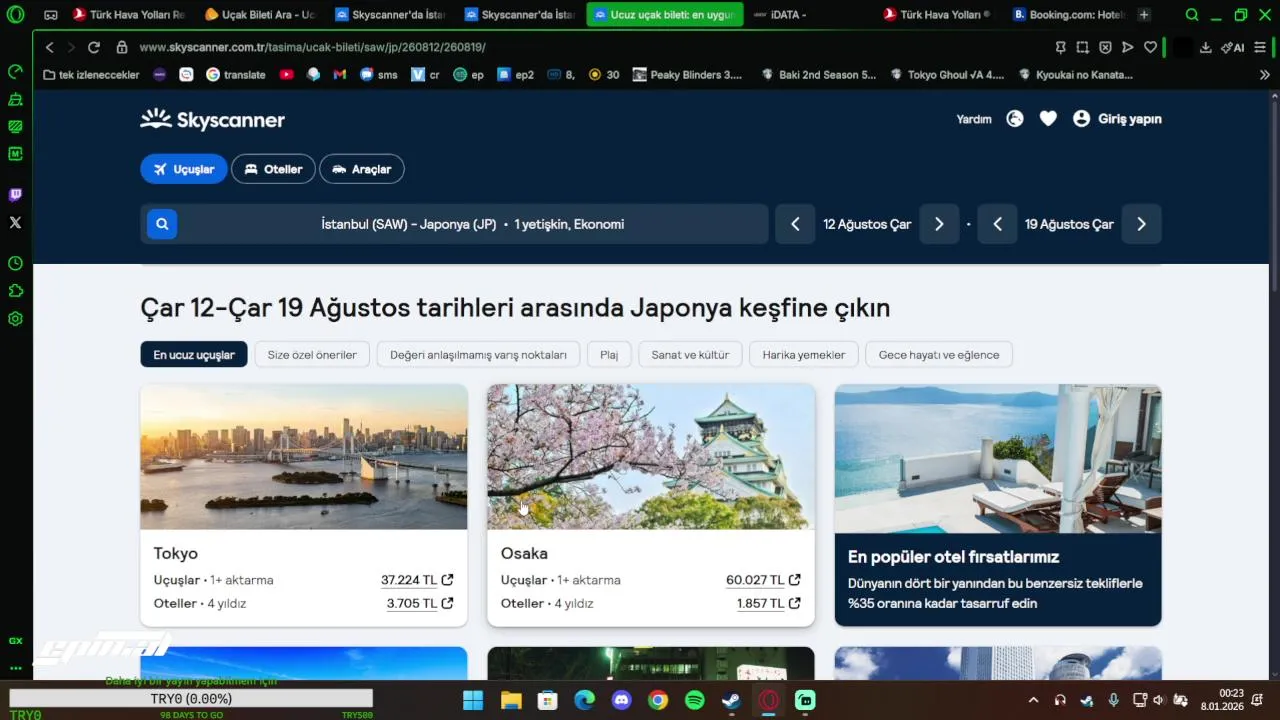Select 'Harika yemekler' filter chip
This screenshot has height=720, width=1280.
pyautogui.click(x=804, y=355)
